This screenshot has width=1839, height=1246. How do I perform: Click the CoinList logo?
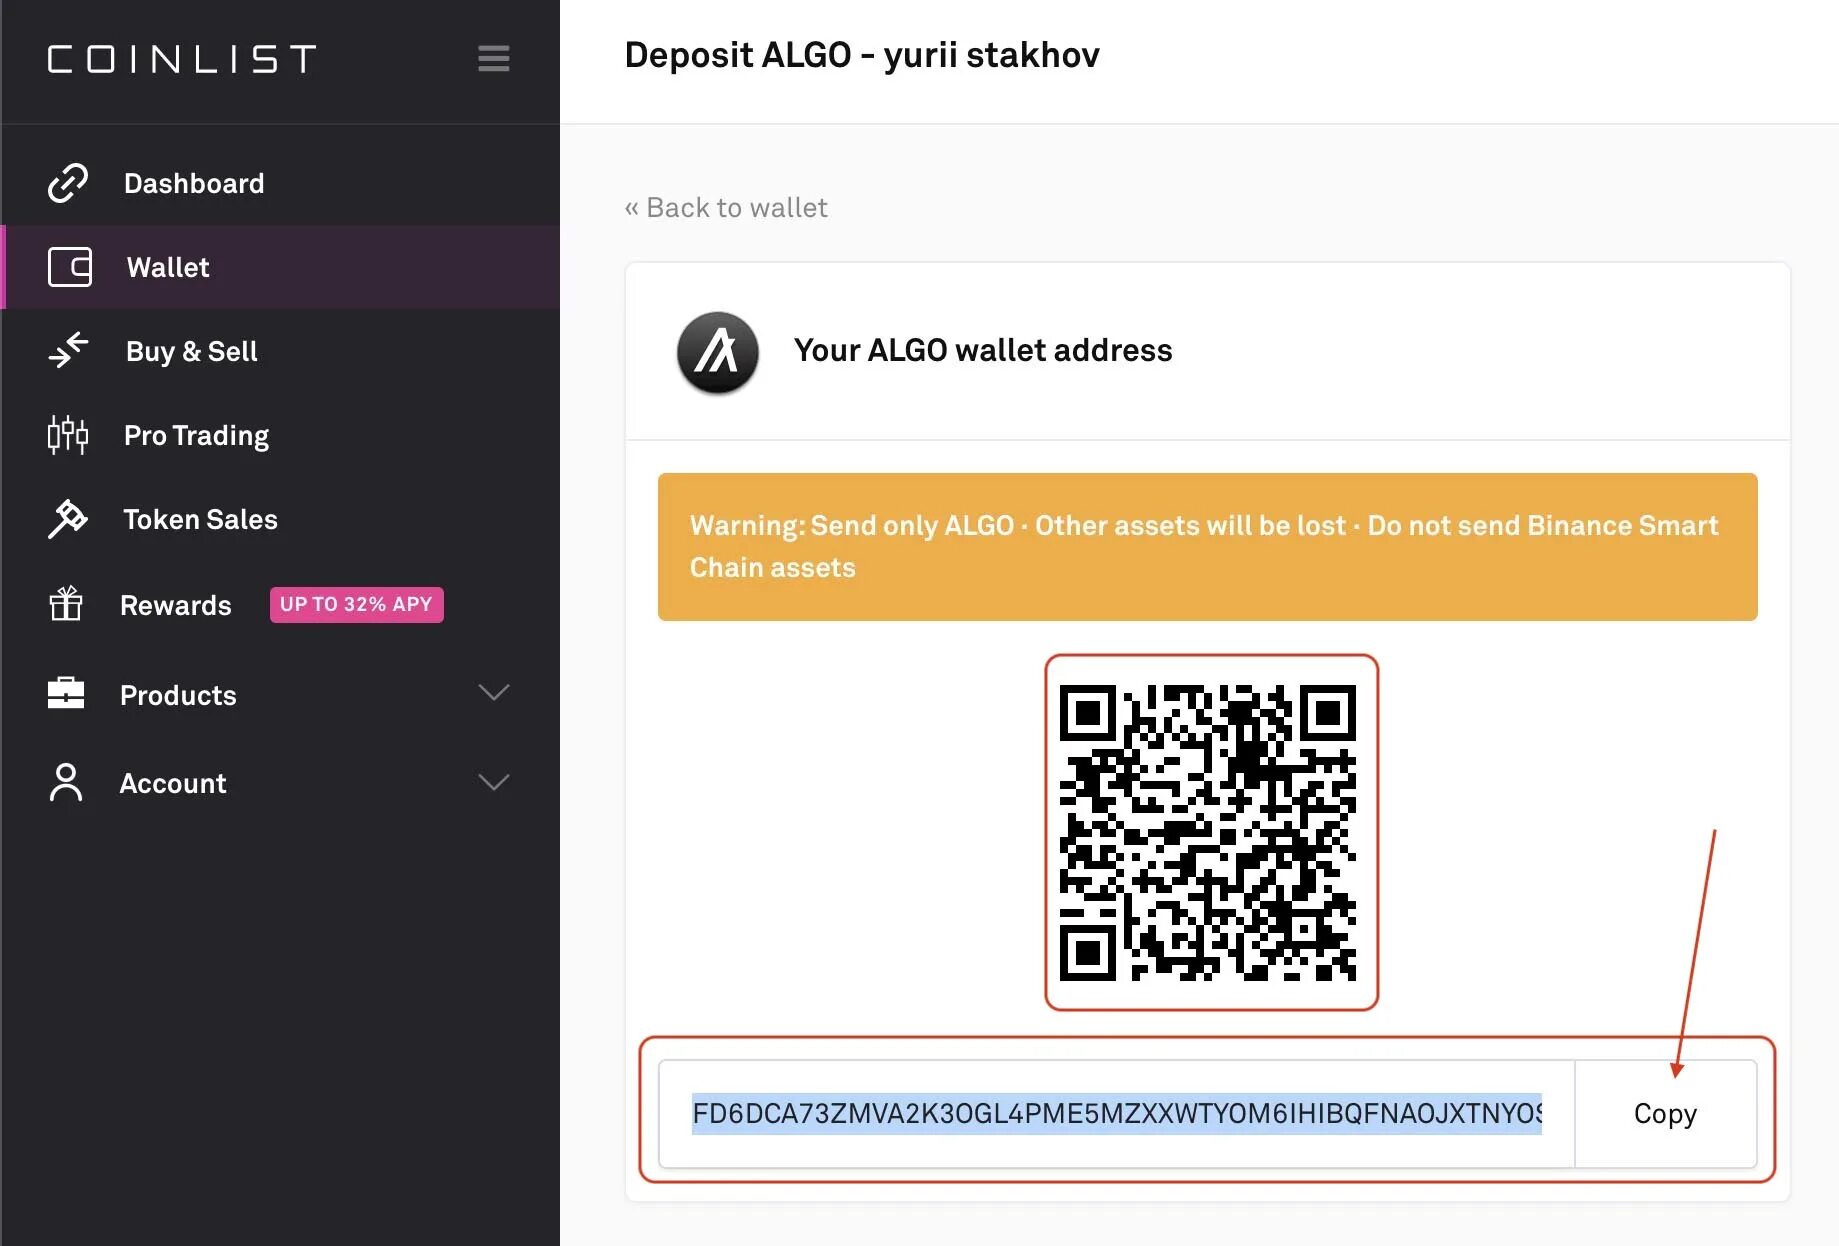(182, 59)
